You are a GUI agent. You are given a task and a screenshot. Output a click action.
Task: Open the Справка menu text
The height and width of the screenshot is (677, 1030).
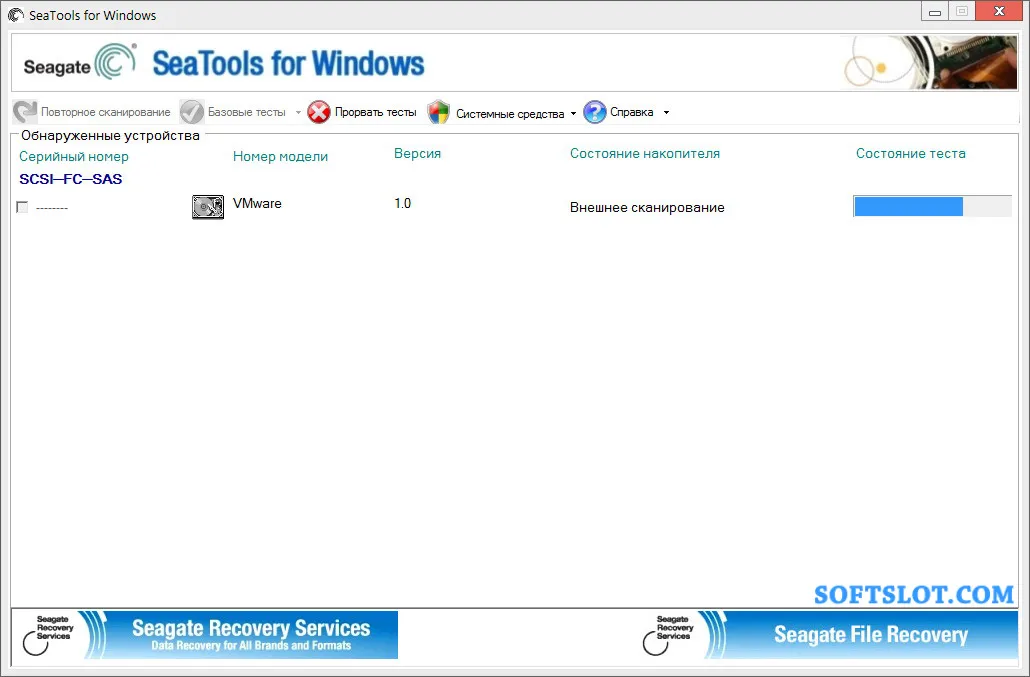(x=631, y=112)
